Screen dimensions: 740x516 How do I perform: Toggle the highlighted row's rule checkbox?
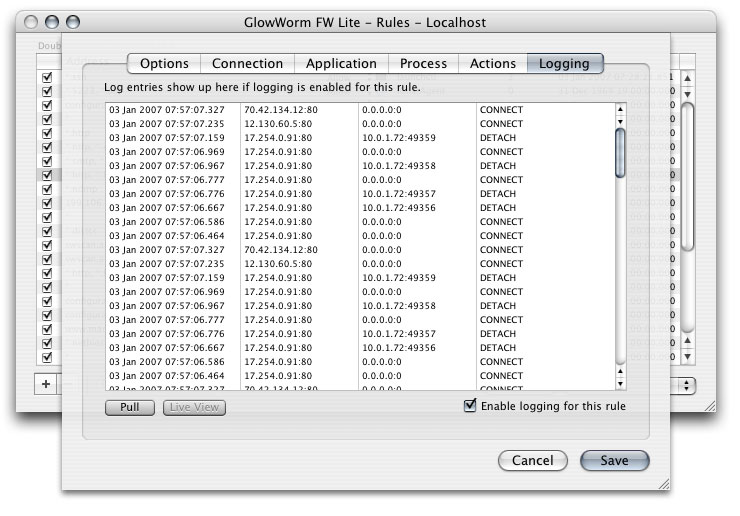(x=47, y=175)
